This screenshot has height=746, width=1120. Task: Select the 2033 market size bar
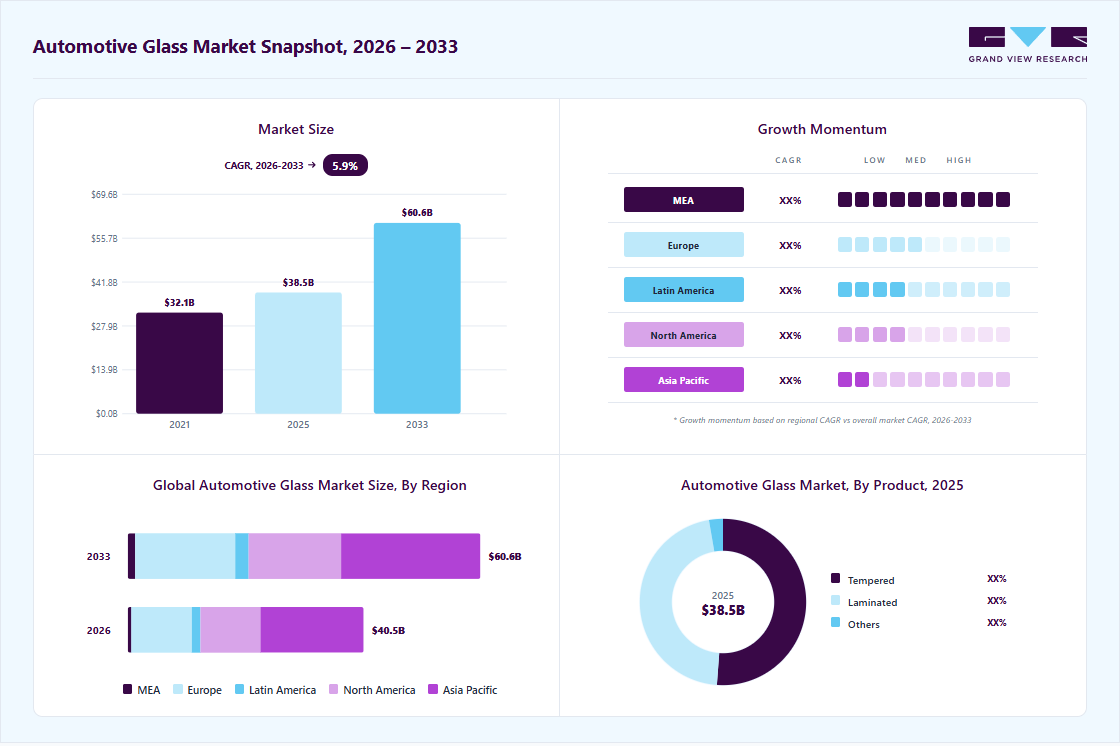417,318
